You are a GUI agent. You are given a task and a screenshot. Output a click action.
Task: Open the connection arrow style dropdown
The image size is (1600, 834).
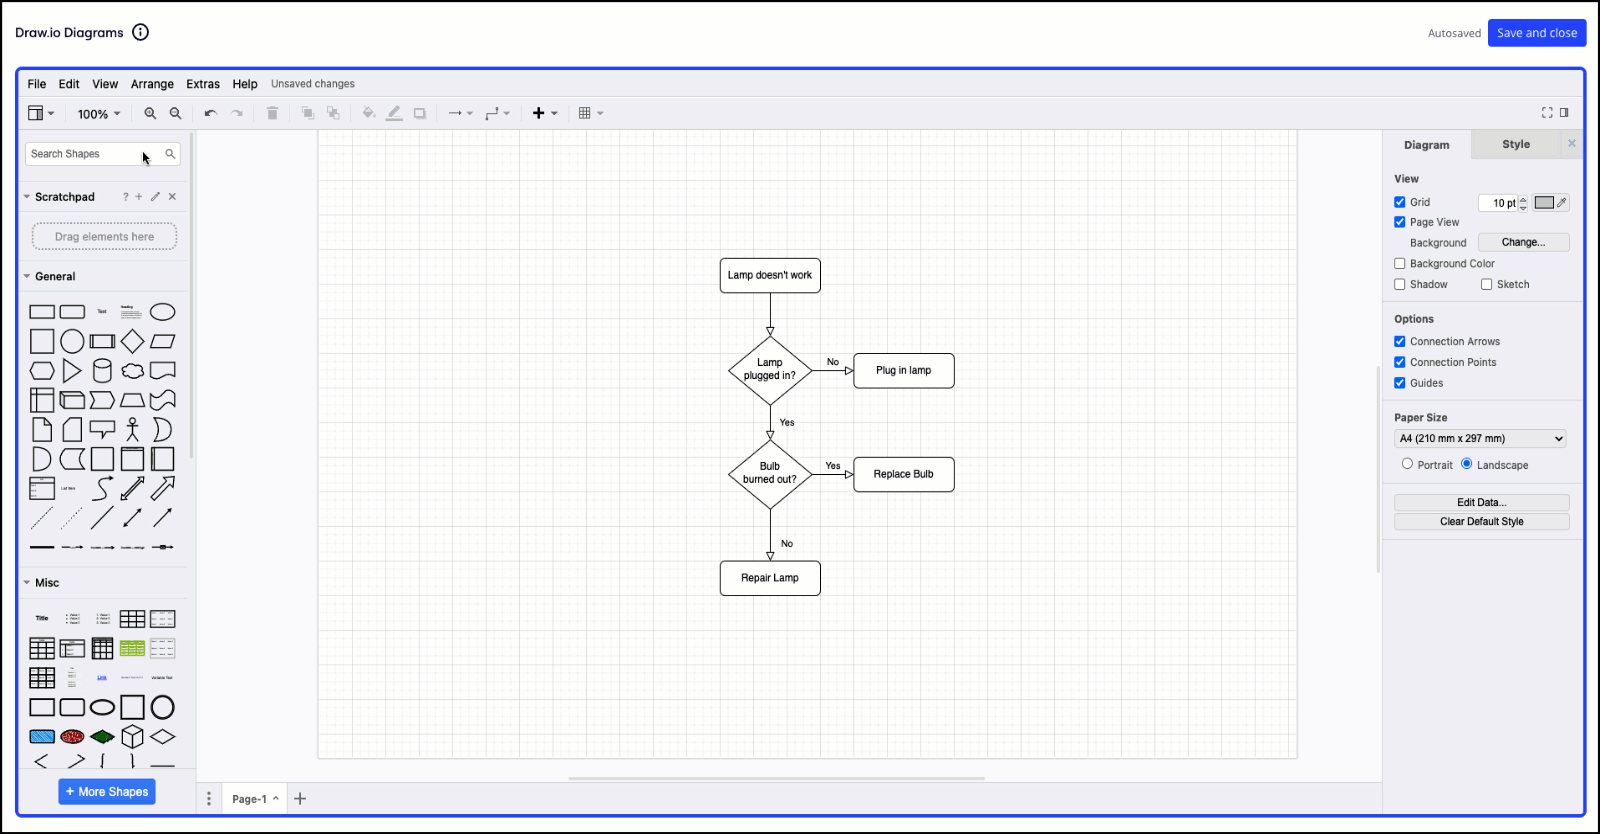460,113
